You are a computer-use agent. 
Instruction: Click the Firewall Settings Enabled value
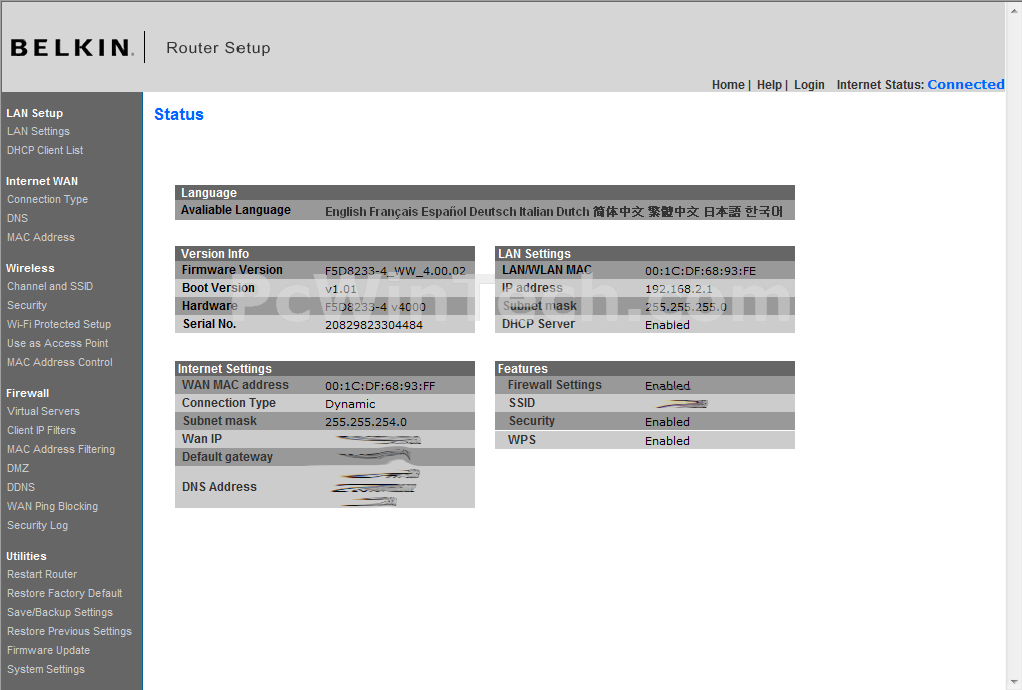pos(667,386)
